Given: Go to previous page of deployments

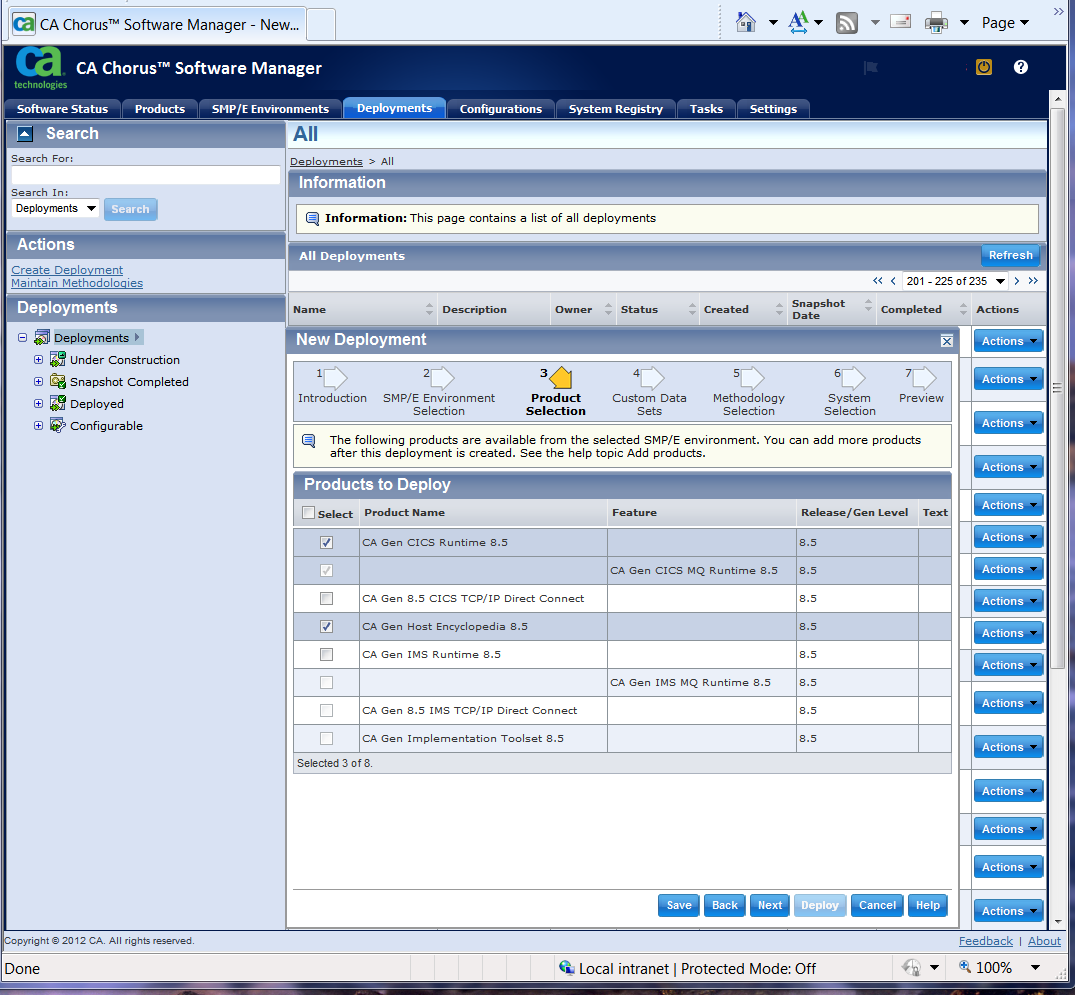Looking at the screenshot, I should point(893,280).
